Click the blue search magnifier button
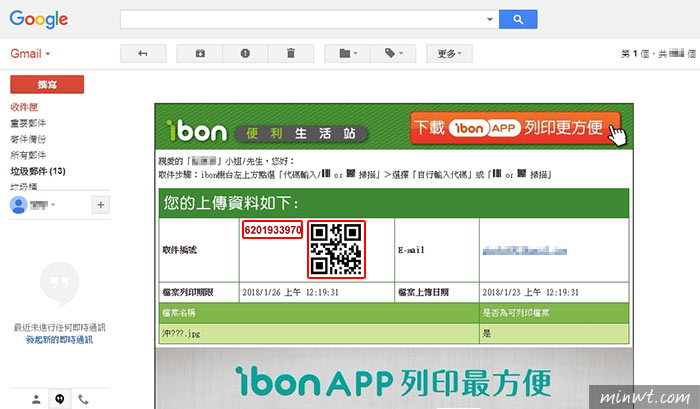This screenshot has width=700, height=409. tap(518, 19)
